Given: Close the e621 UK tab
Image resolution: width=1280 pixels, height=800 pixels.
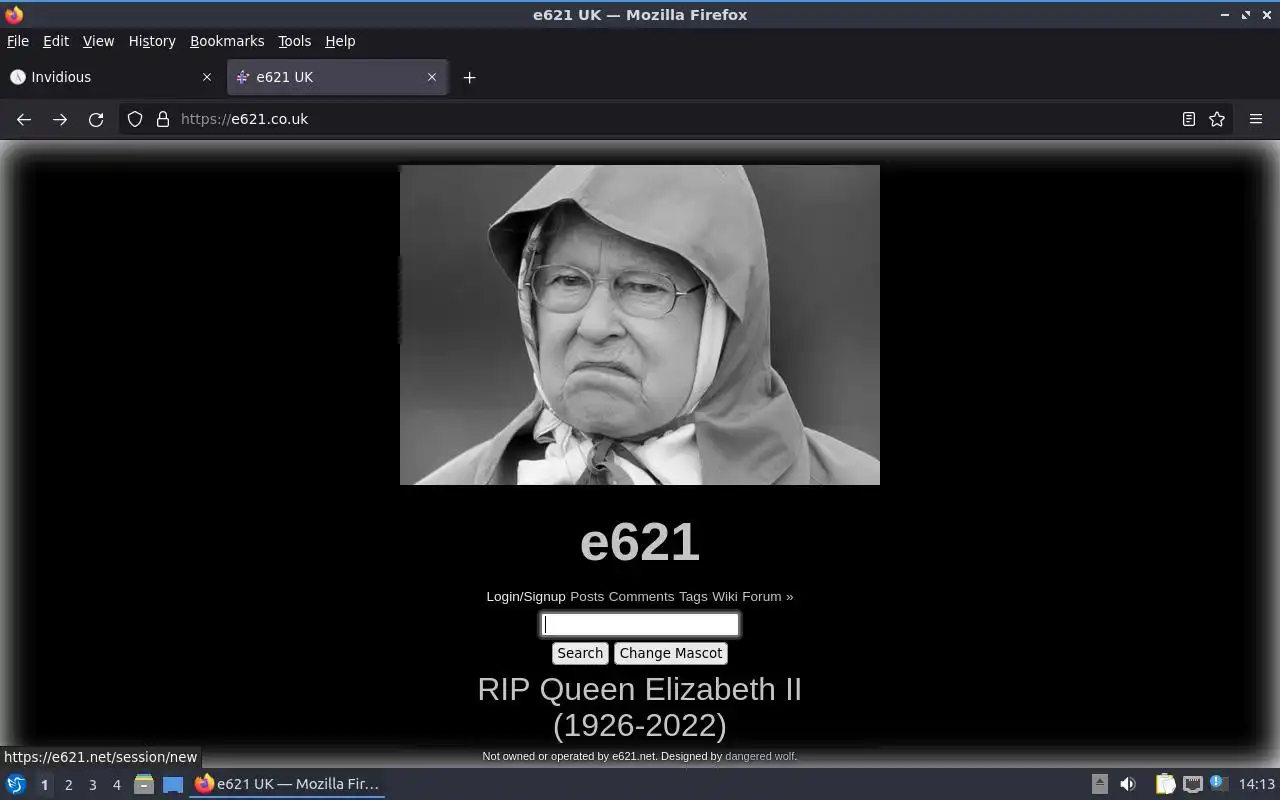Looking at the screenshot, I should (432, 77).
